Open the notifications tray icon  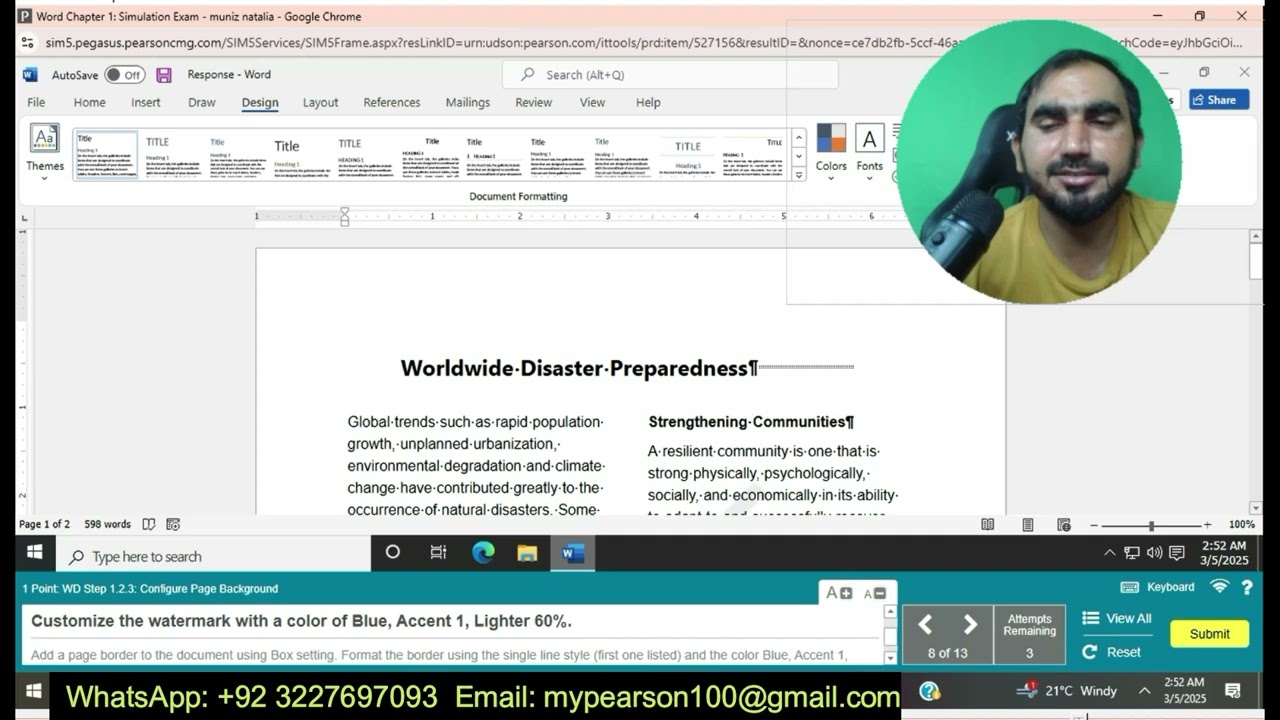(1177, 553)
